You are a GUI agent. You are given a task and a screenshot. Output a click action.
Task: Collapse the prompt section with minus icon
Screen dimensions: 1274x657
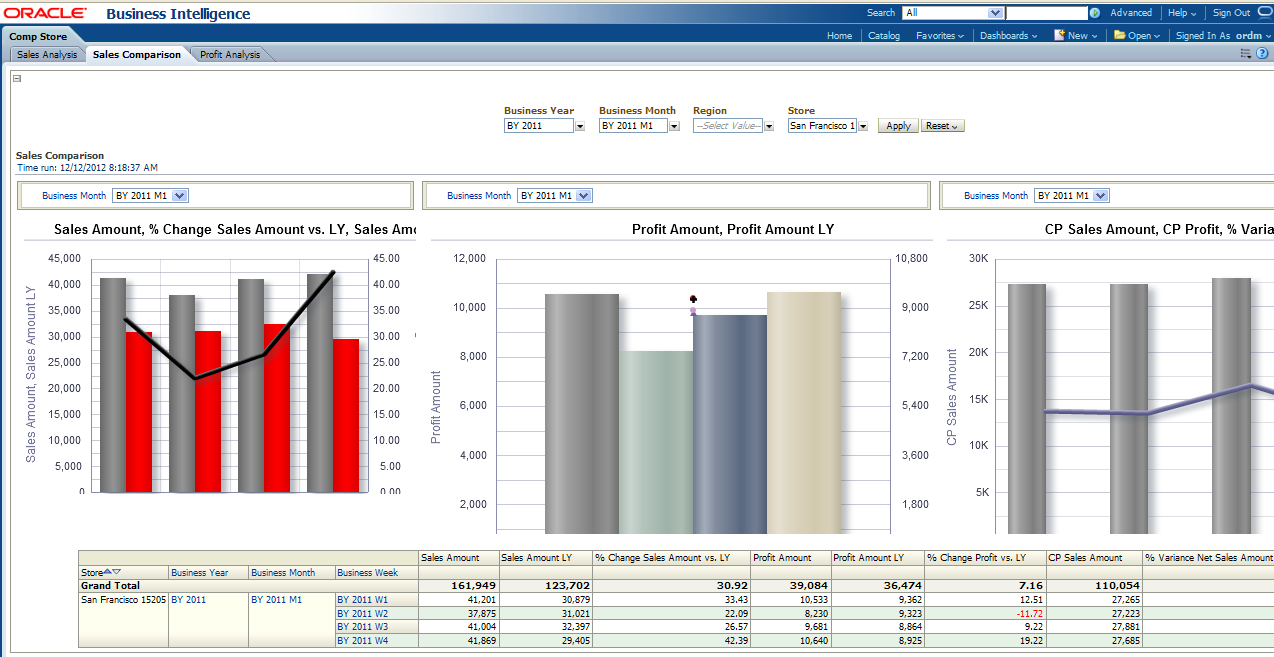click(x=16, y=78)
